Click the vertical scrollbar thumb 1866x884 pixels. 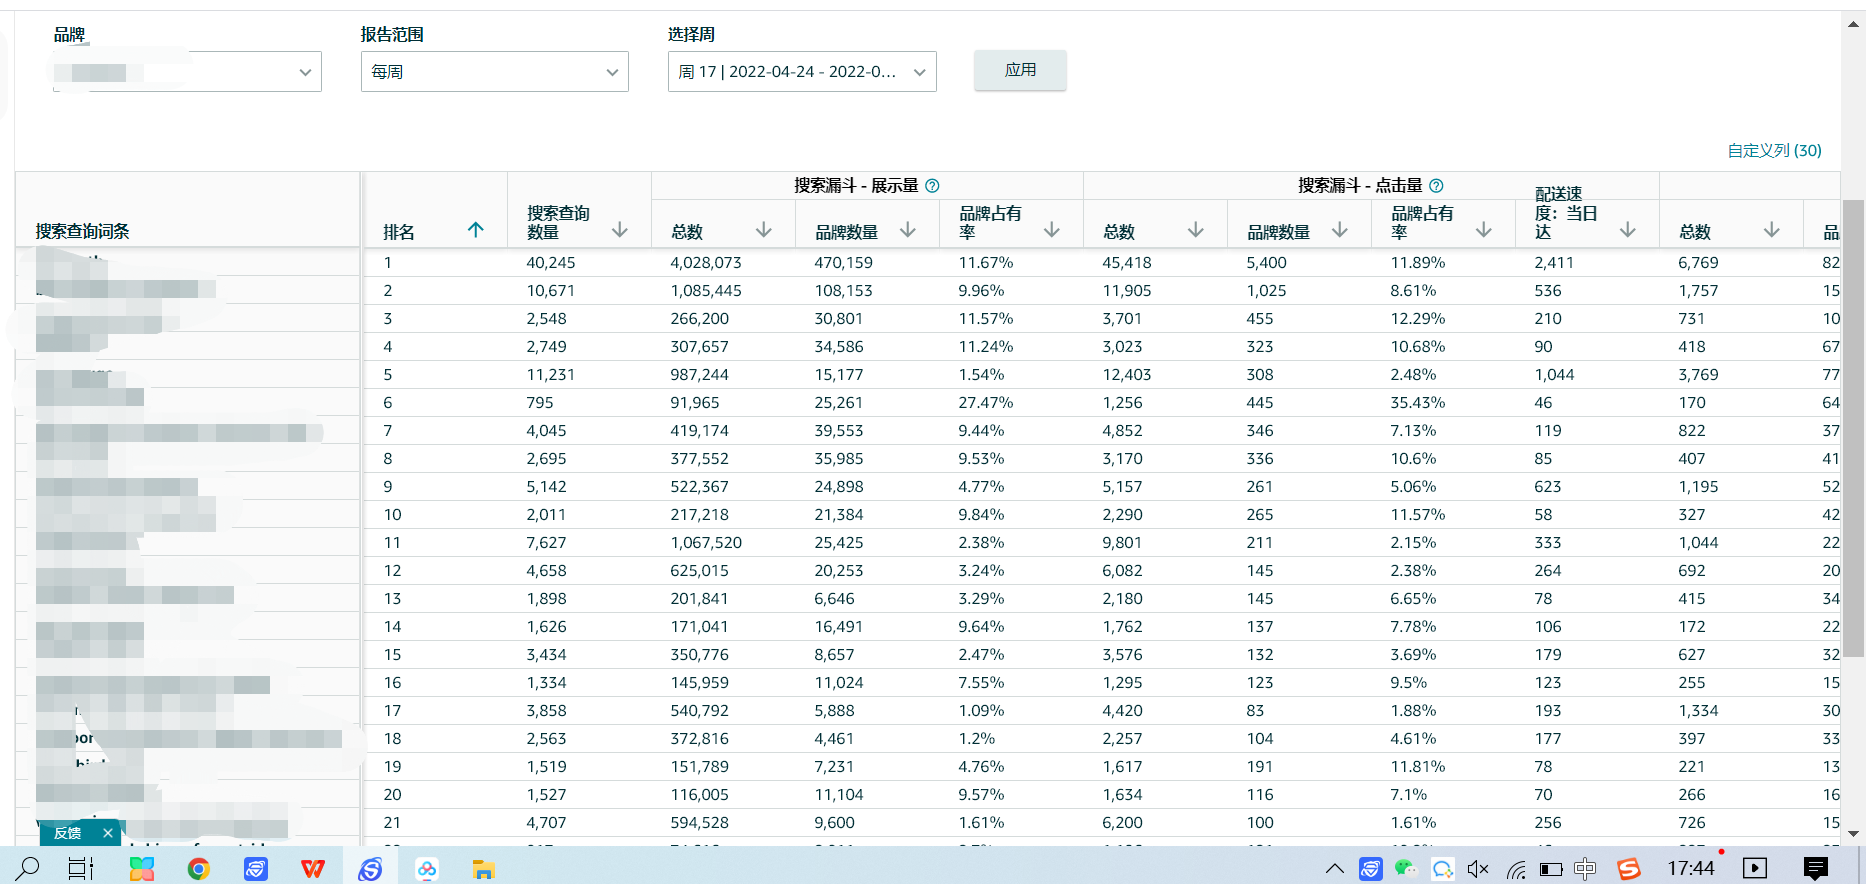point(1853,428)
